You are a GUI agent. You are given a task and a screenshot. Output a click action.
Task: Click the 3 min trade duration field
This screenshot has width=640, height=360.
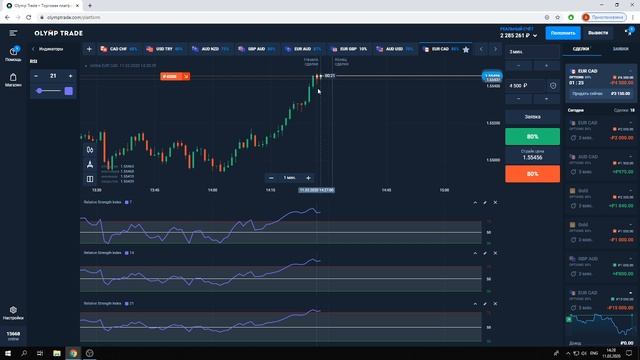(x=533, y=52)
